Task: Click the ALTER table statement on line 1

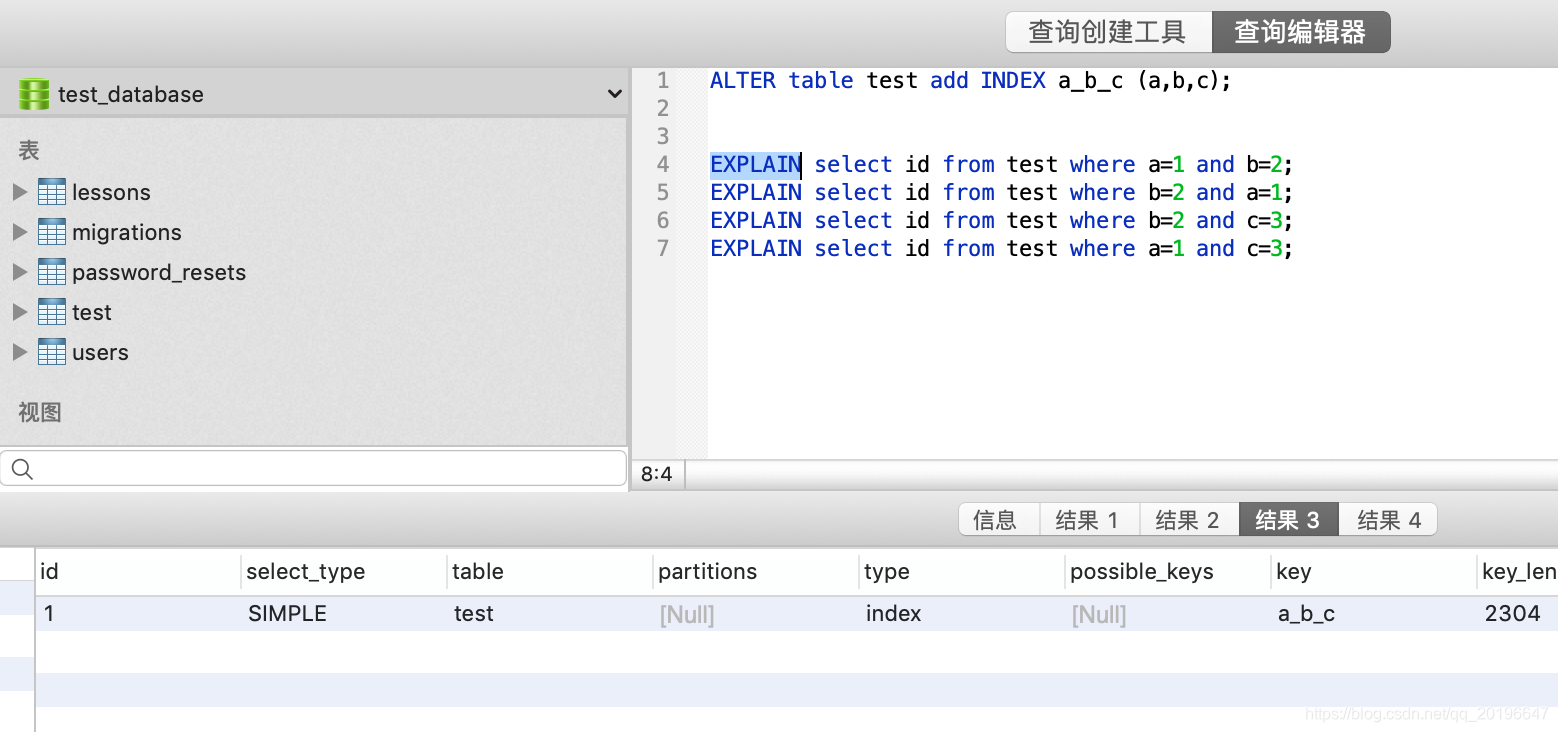Action: 970,80
